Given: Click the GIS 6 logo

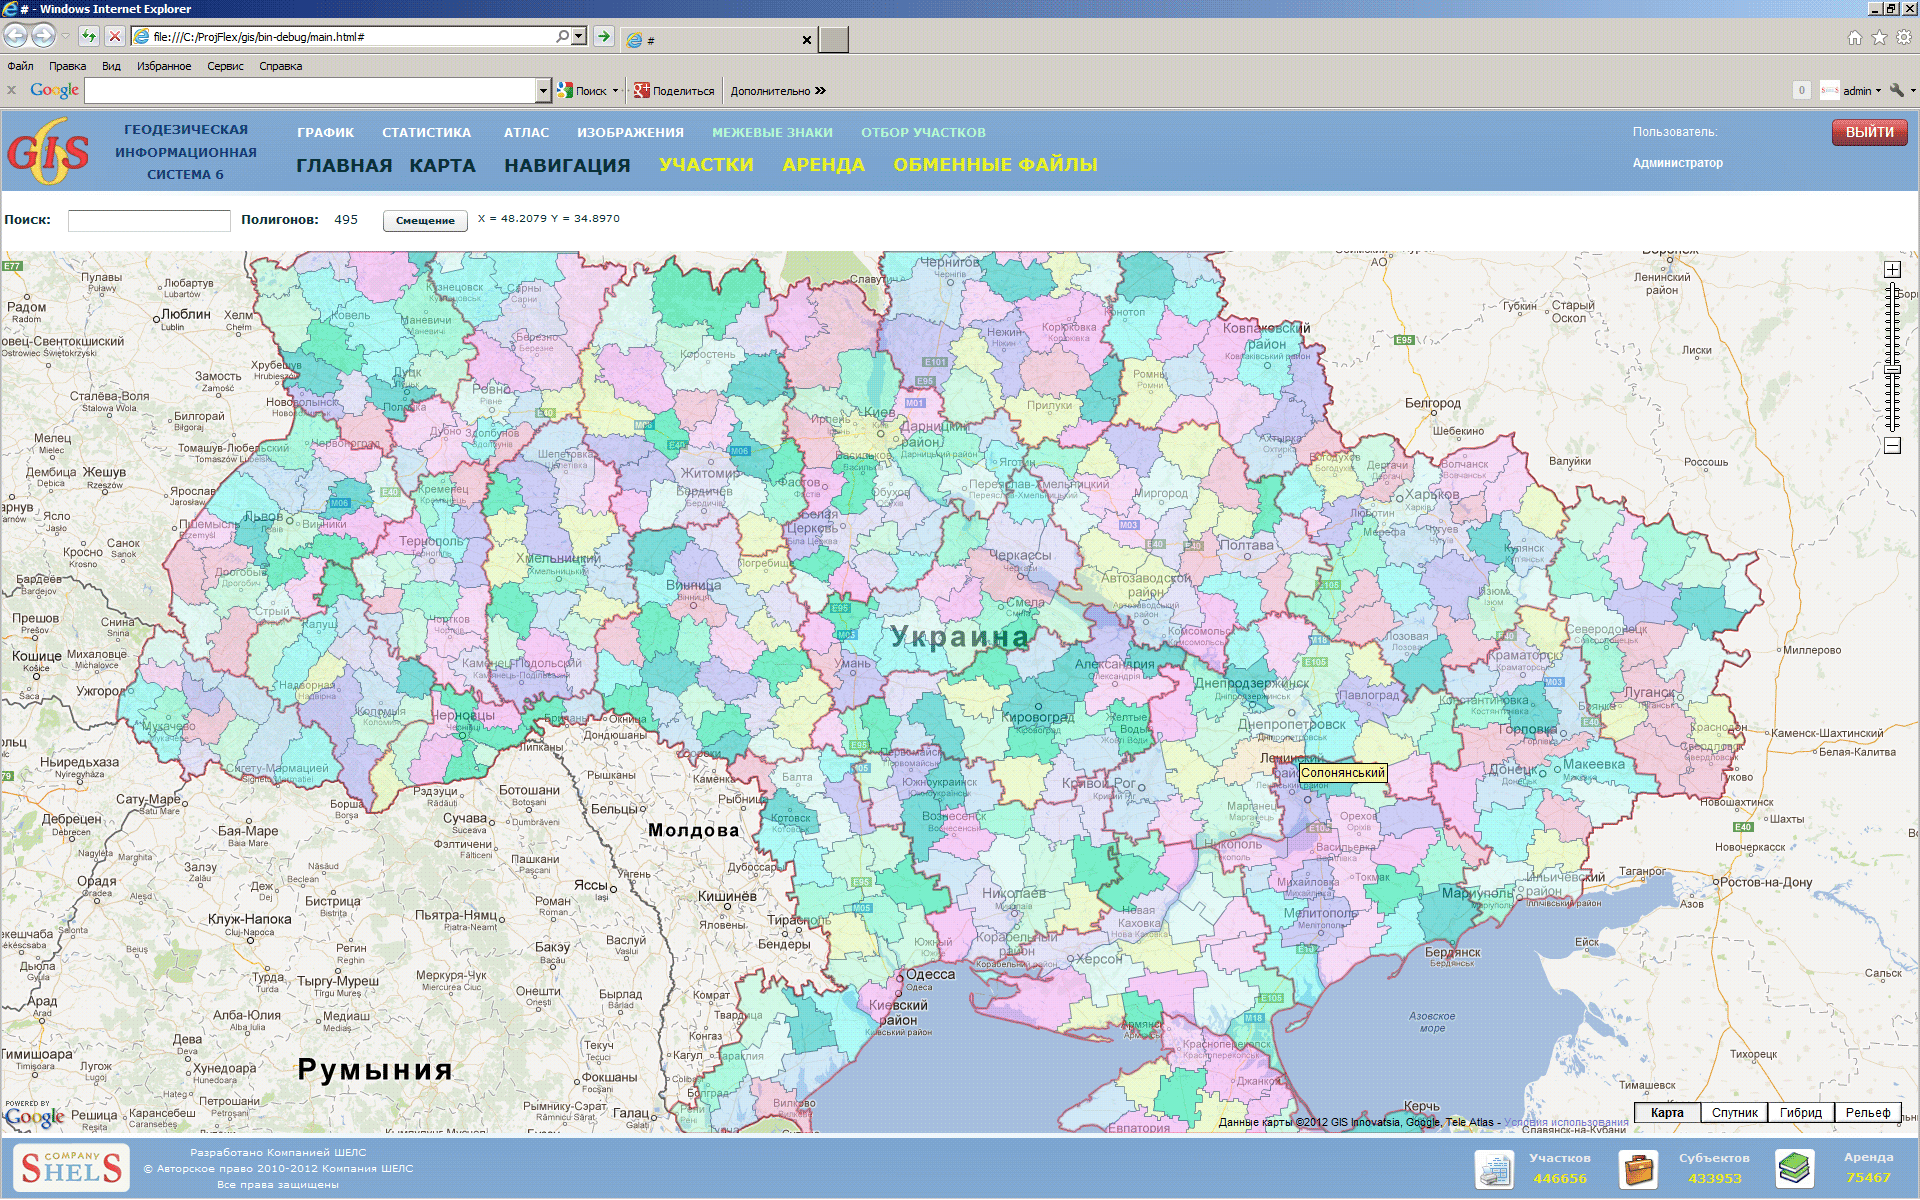Looking at the screenshot, I should 48,152.
